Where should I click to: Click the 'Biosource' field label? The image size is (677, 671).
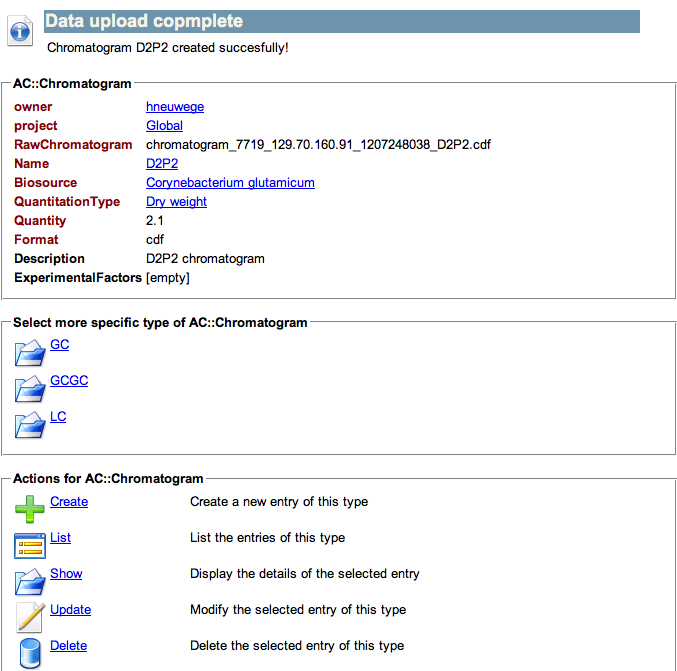tap(45, 183)
